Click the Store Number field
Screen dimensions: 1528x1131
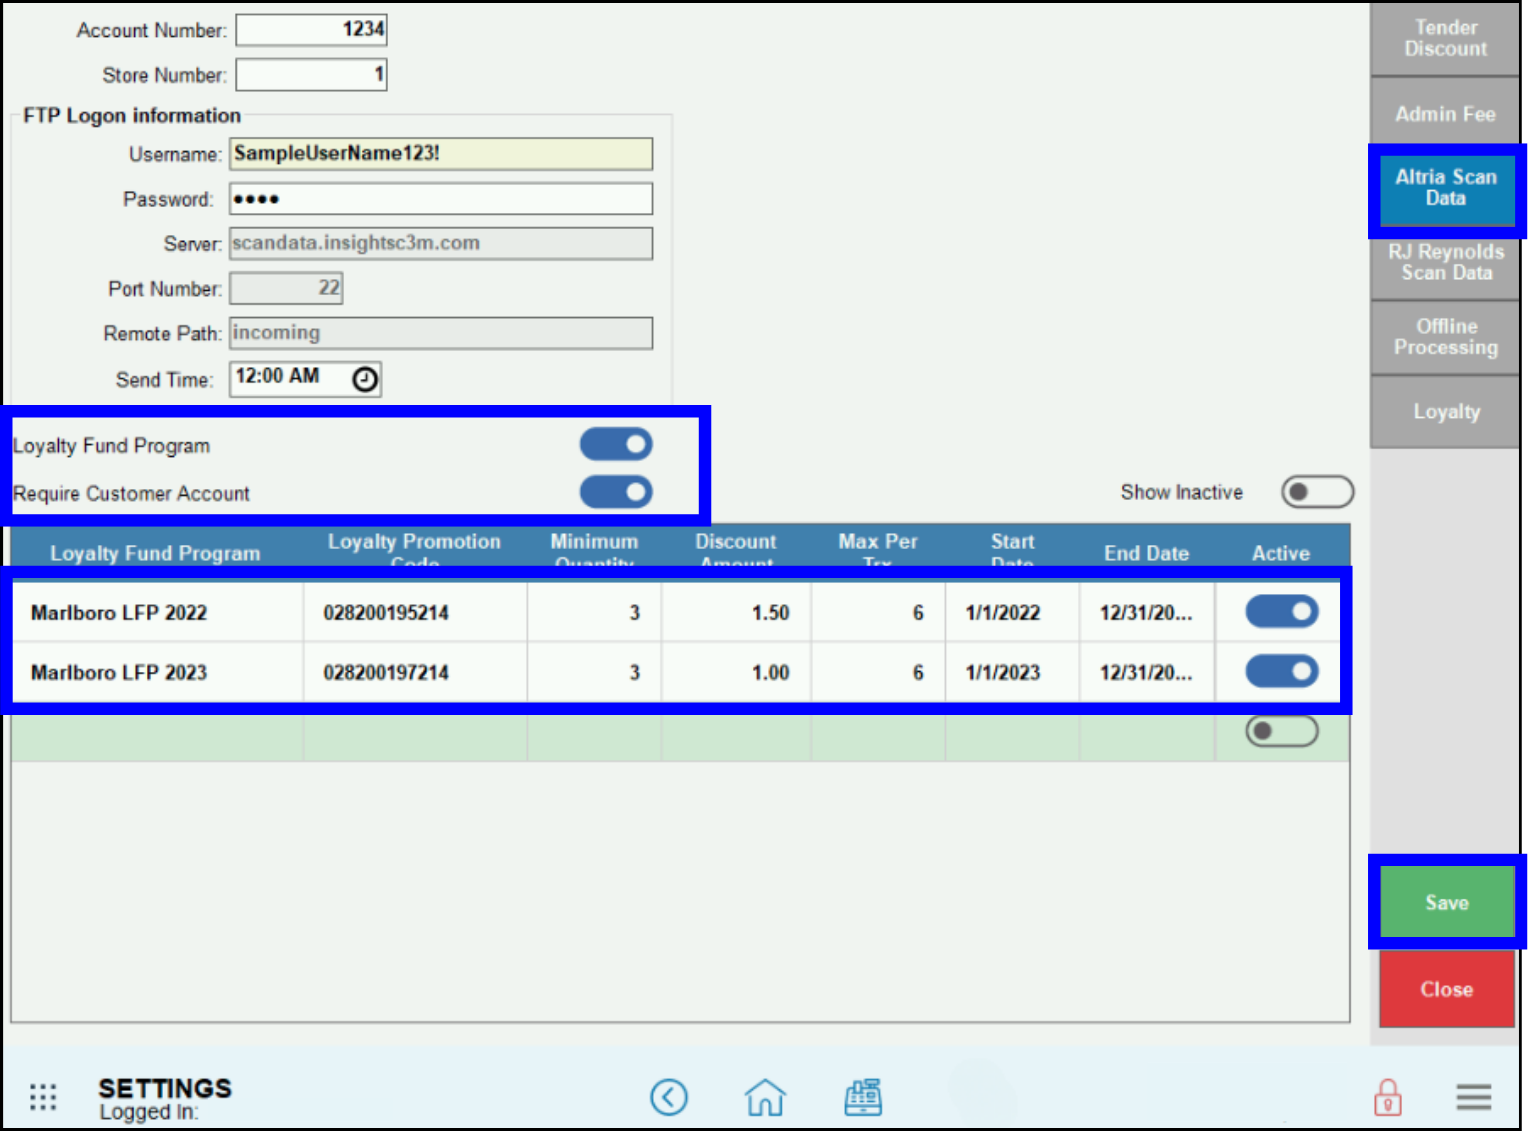[311, 74]
